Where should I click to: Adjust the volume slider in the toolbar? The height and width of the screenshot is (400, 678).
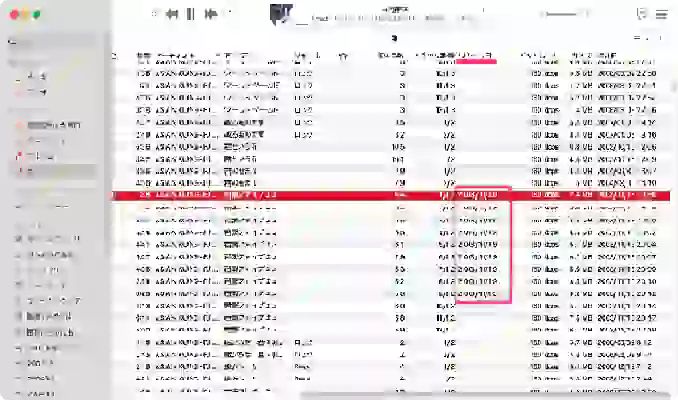pos(564,14)
